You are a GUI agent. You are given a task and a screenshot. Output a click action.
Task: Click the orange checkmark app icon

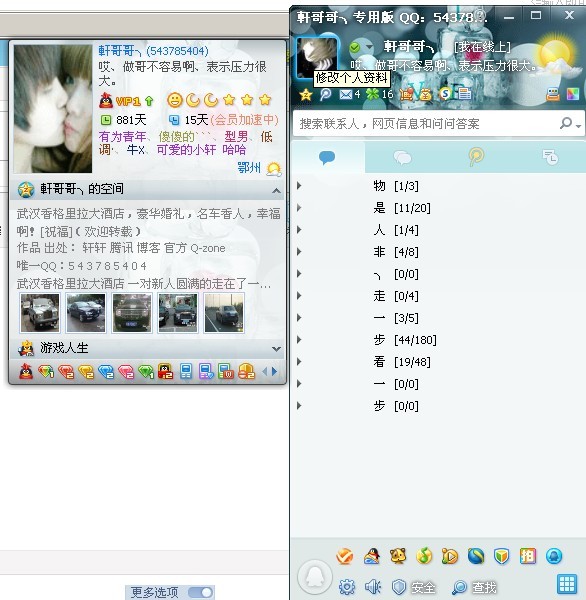(344, 556)
